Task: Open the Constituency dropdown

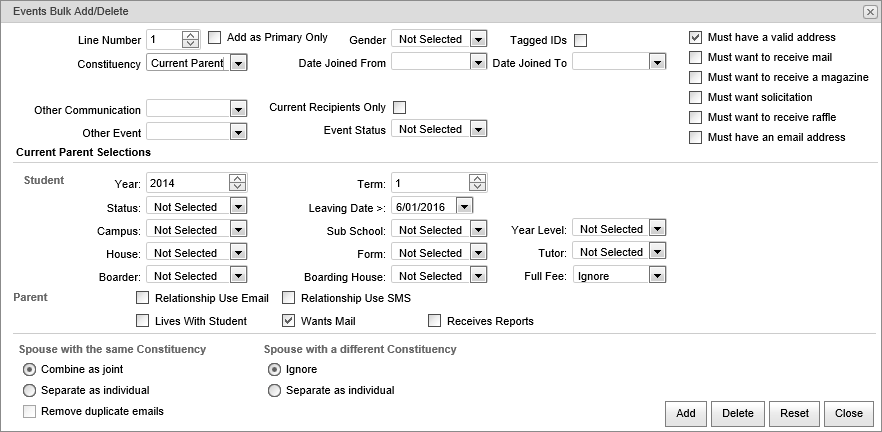Action: coord(238,63)
